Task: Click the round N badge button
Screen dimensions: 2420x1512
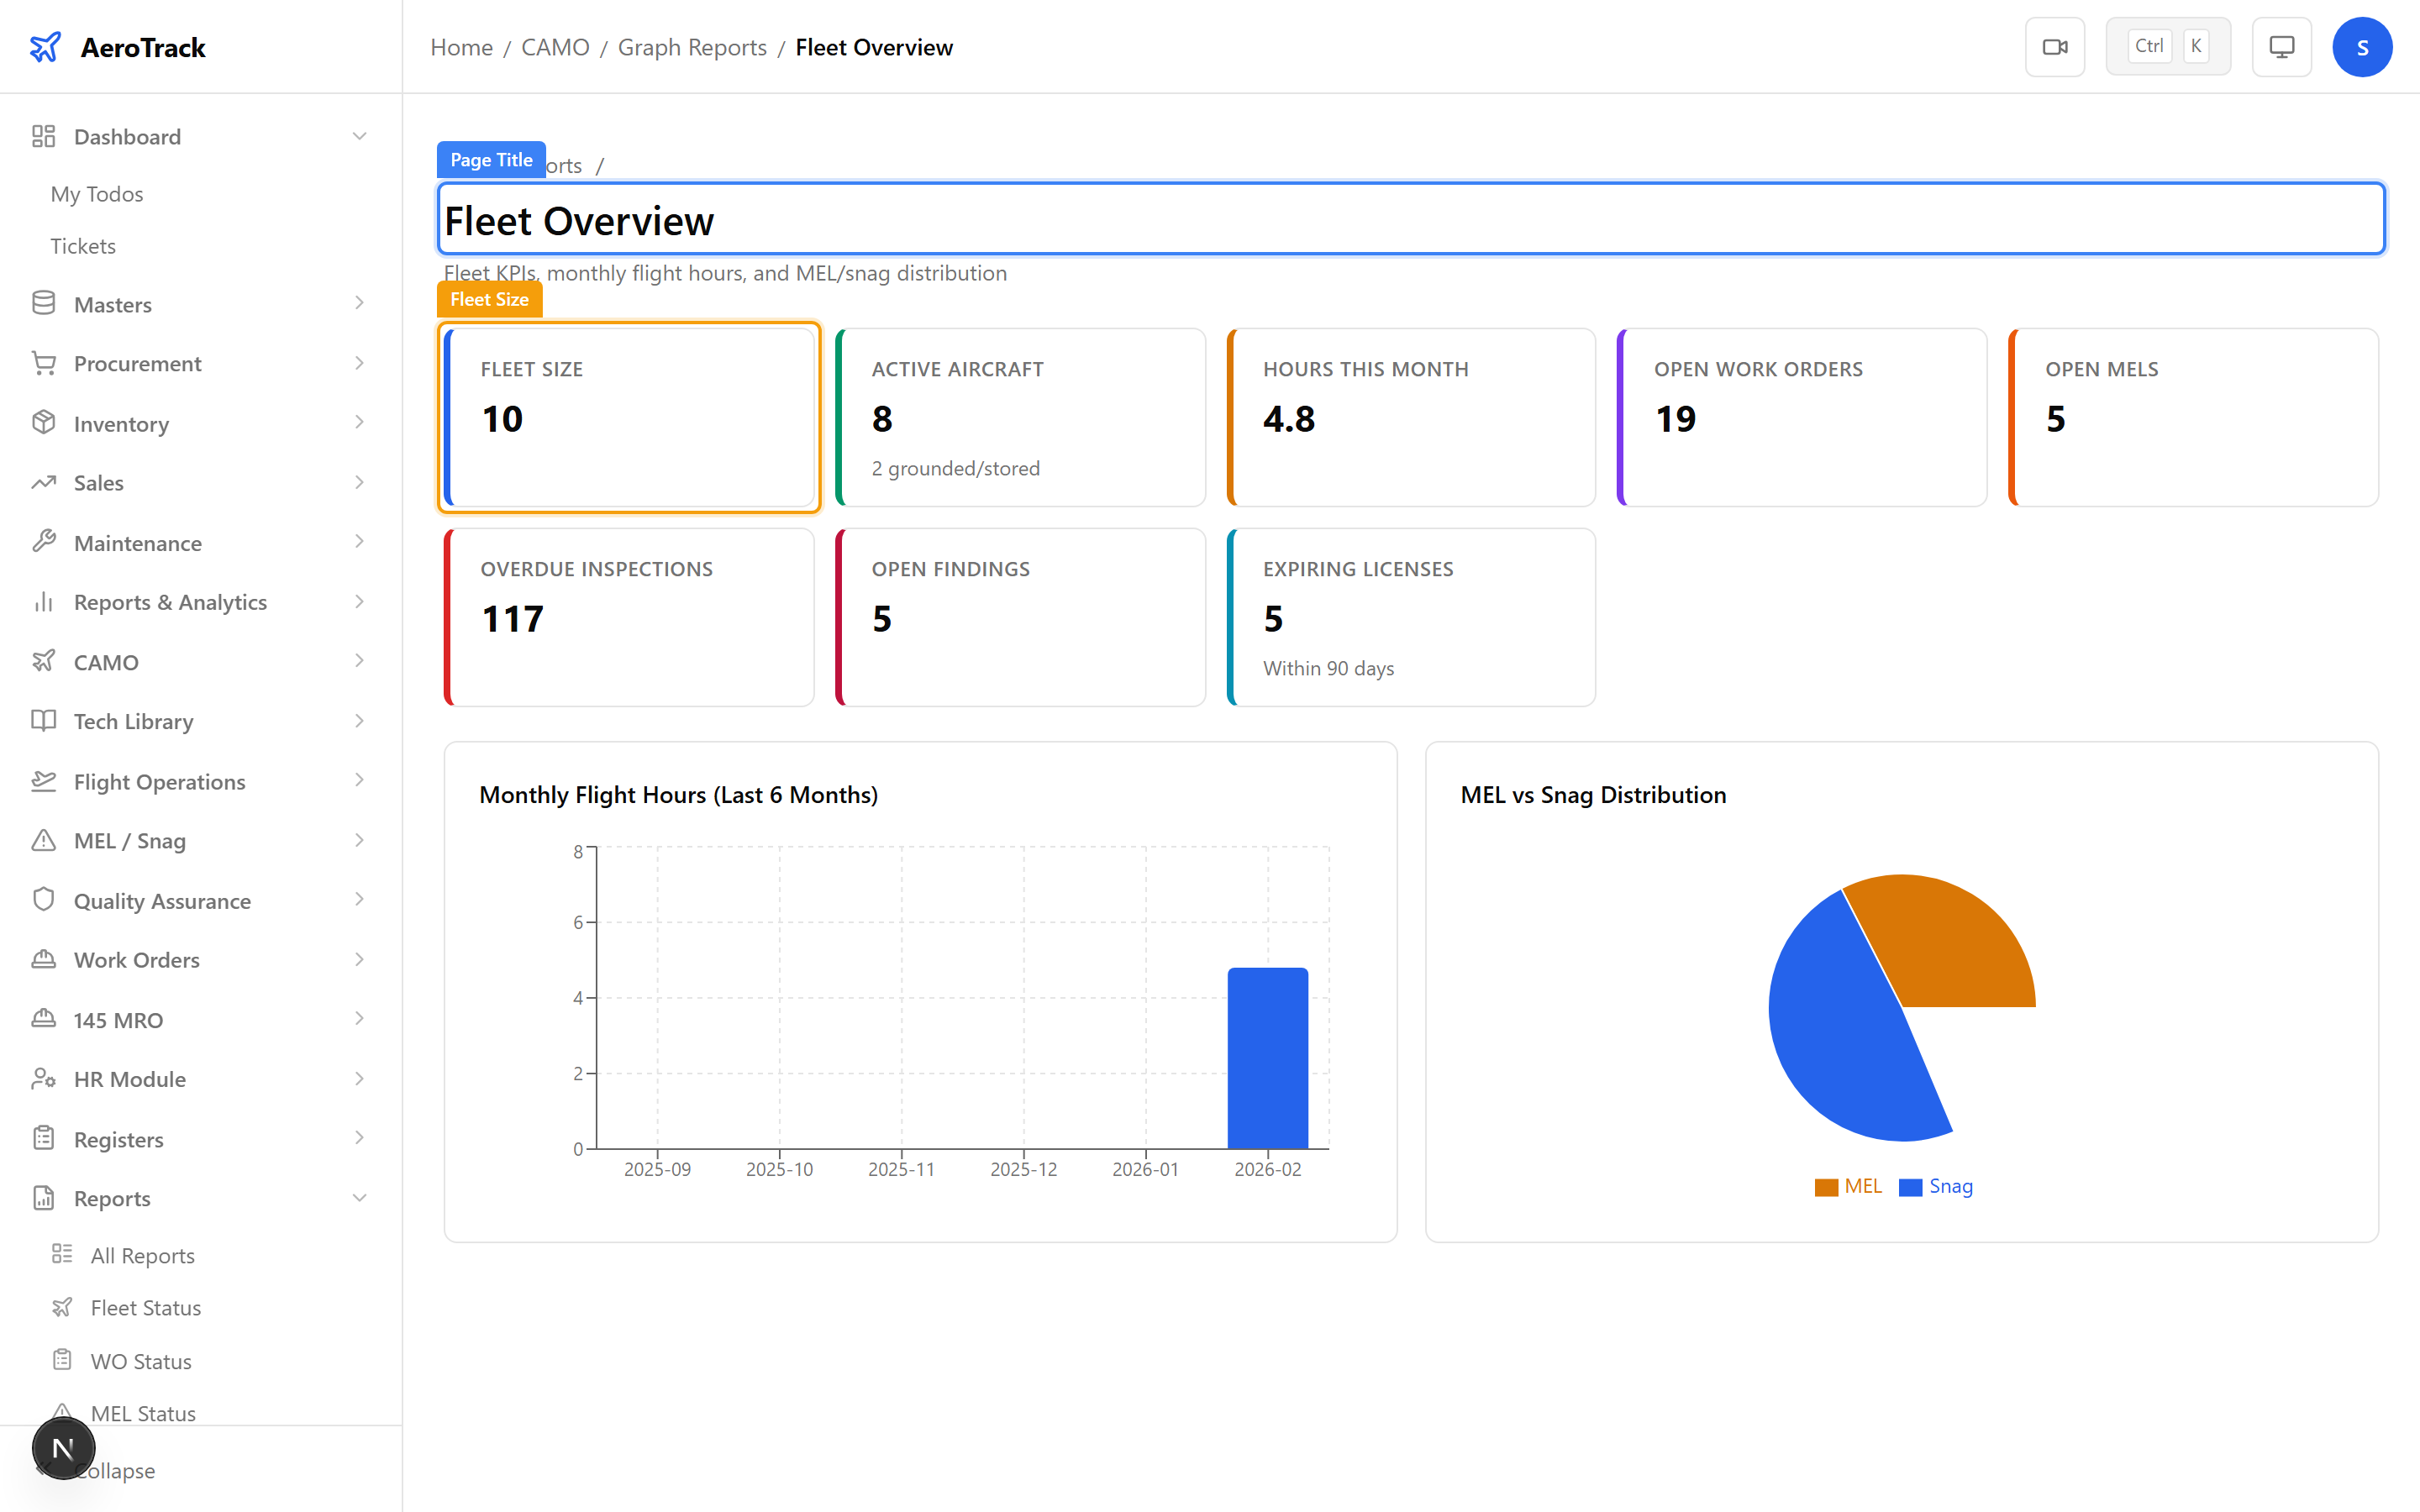Action: pyautogui.click(x=63, y=1447)
